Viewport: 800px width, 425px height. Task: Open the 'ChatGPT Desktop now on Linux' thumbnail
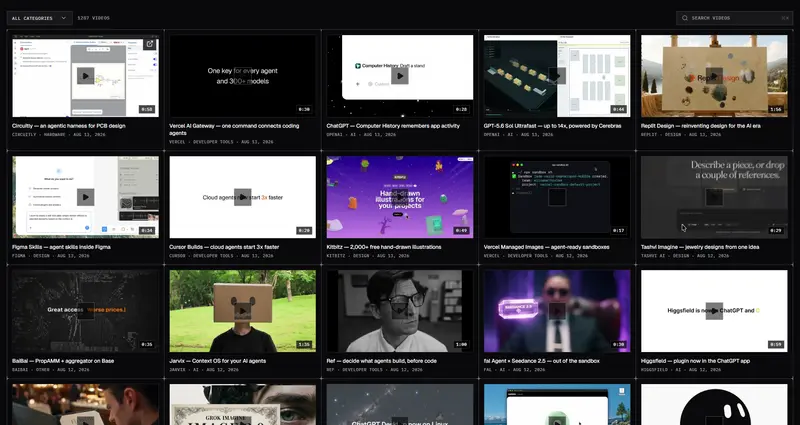tap(399, 405)
